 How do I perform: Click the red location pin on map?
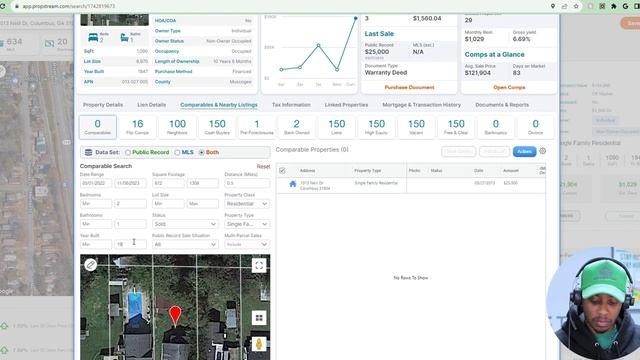(175, 316)
